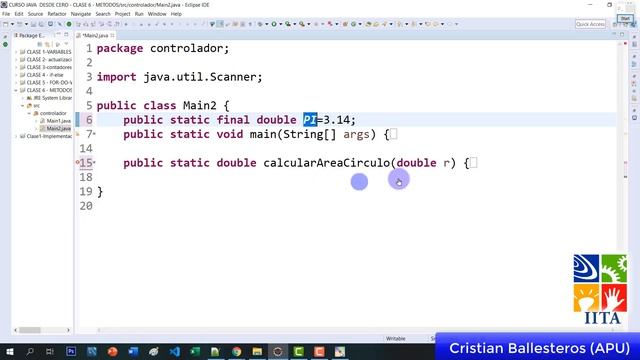
Task: Click the green Run toolbar icon
Action: pyautogui.click(x=274, y=24)
